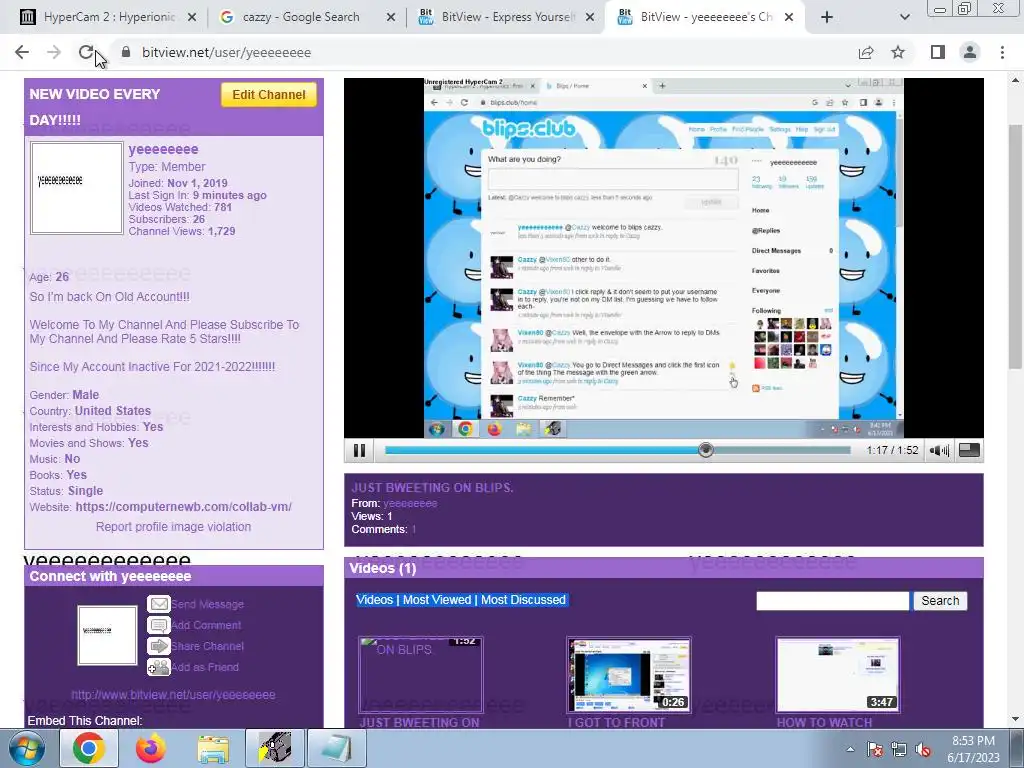Open the 0:26 video thumbnail

click(629, 675)
